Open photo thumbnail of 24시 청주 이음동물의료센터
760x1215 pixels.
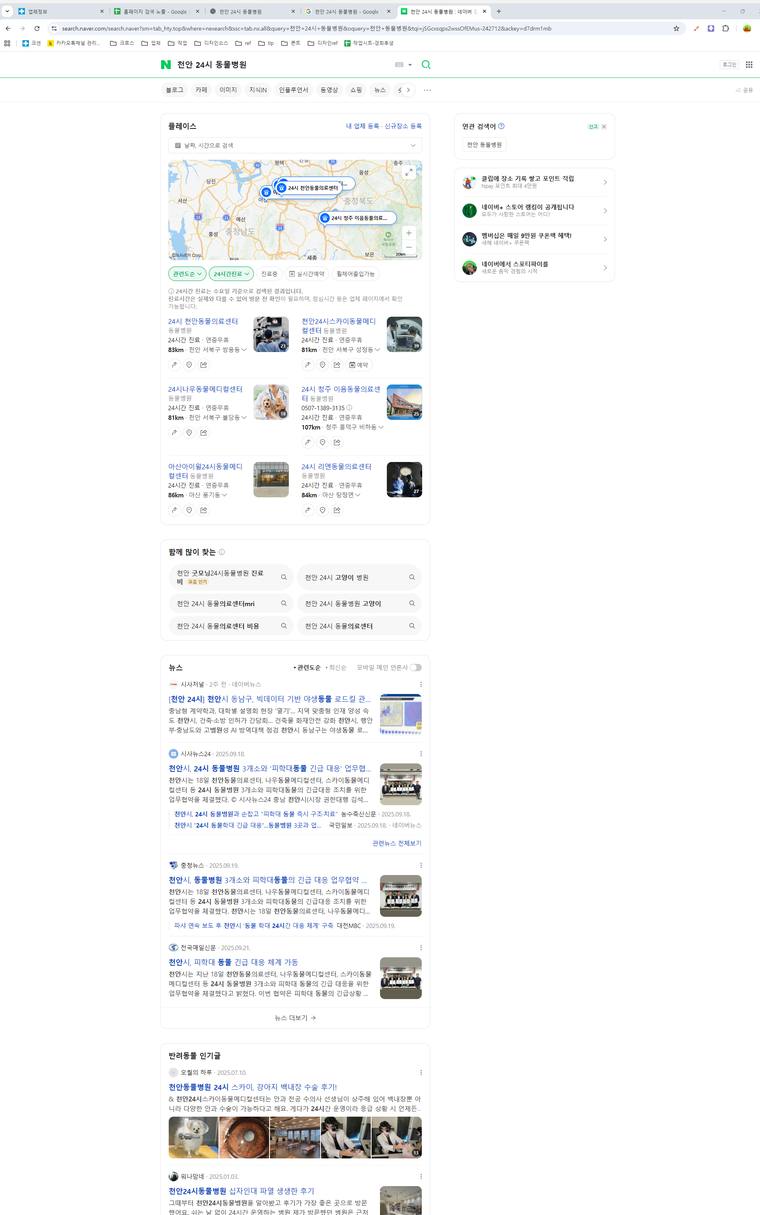click(404, 402)
